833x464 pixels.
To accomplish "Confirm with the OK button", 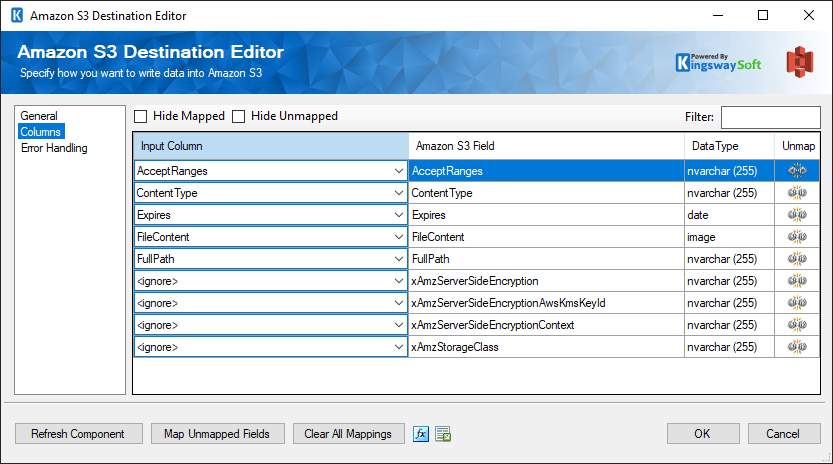I will coord(703,434).
